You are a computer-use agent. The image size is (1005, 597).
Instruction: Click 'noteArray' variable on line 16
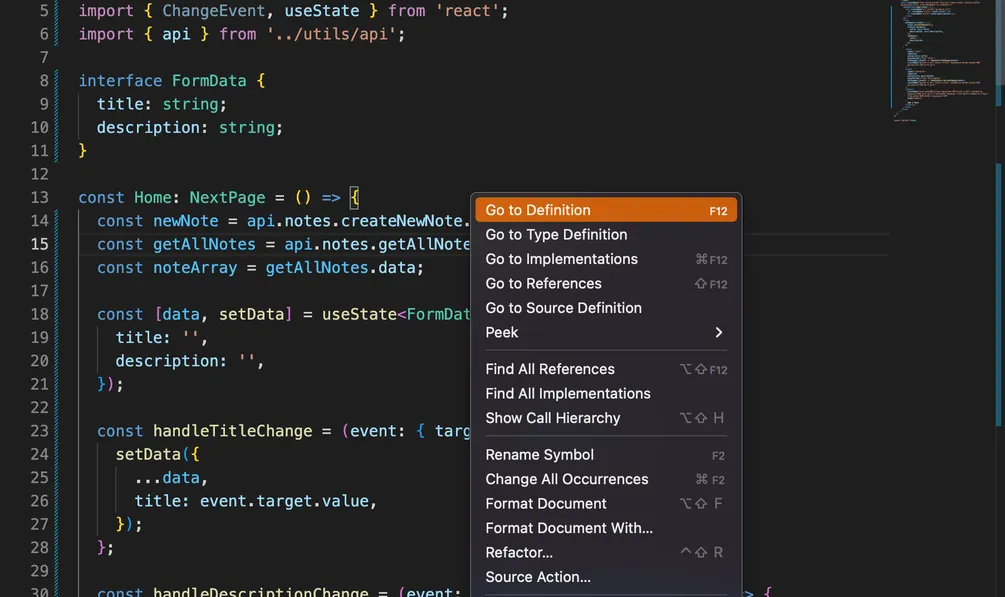click(x=195, y=267)
